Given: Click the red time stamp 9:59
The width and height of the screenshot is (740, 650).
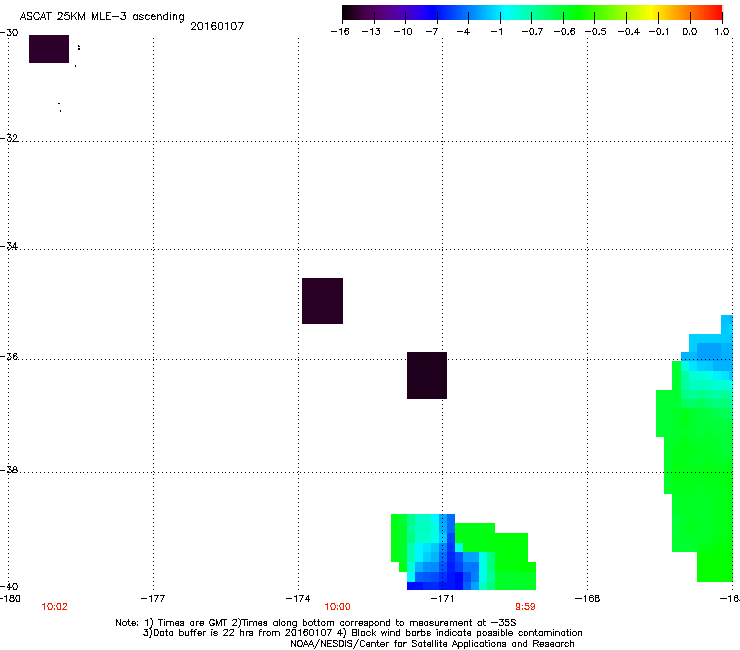Looking at the screenshot, I should click(x=525, y=607).
